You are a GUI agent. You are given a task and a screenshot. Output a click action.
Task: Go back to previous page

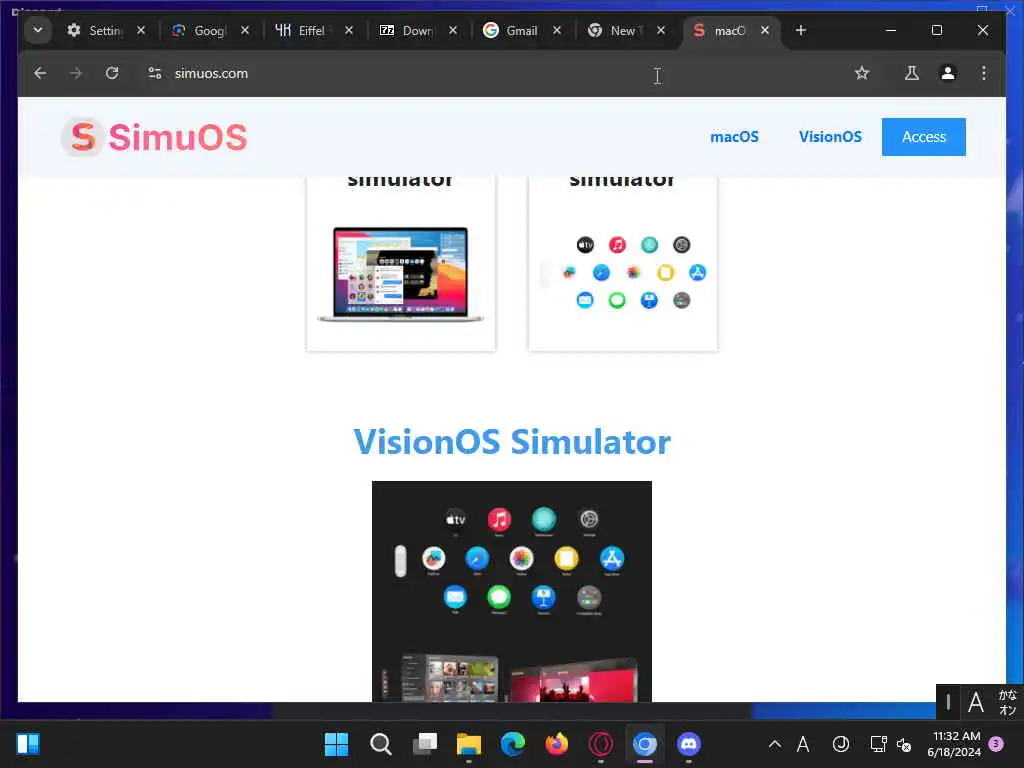(x=40, y=73)
